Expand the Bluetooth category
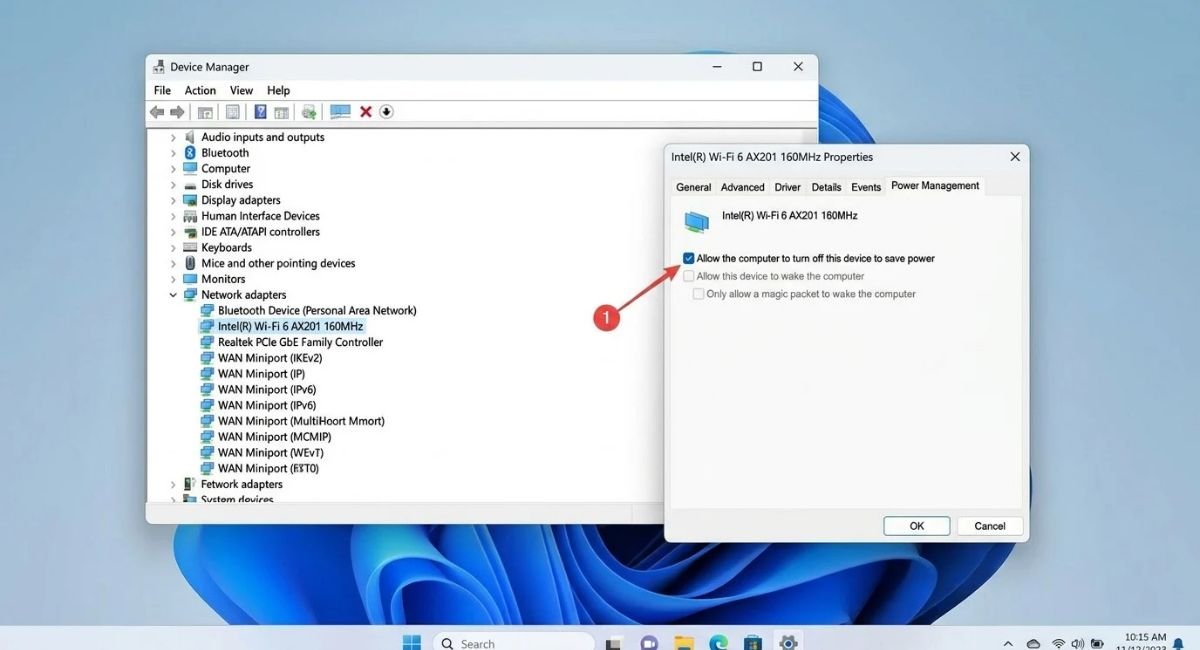This screenshot has height=650, width=1200. (173, 153)
